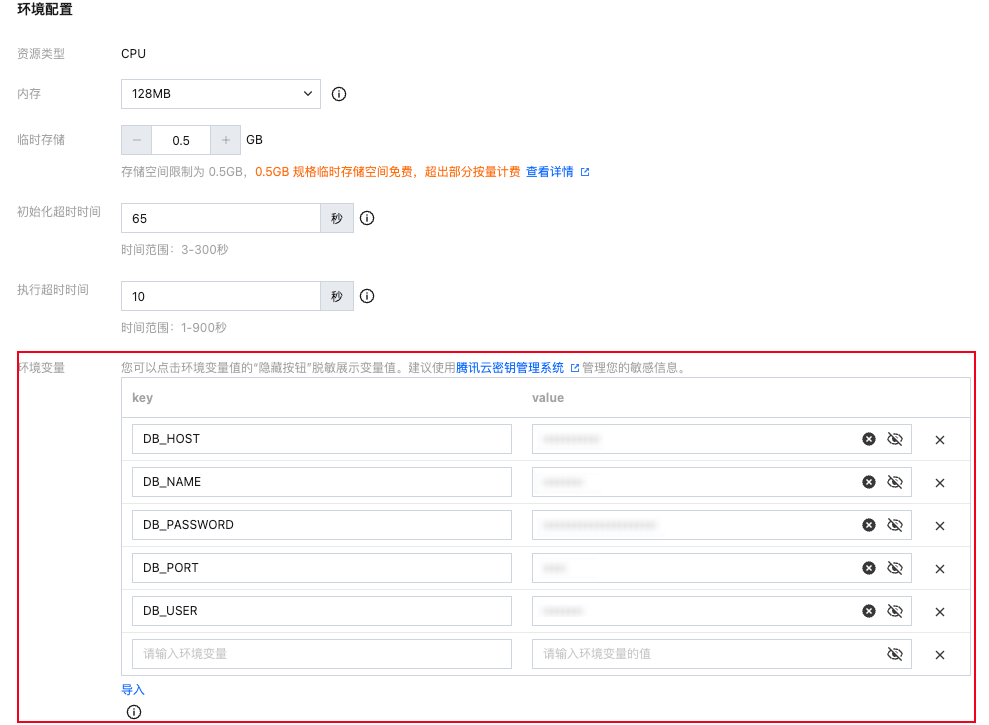Click the DB_HOST key field
This screenshot has height=725, width=989.
click(x=322, y=439)
